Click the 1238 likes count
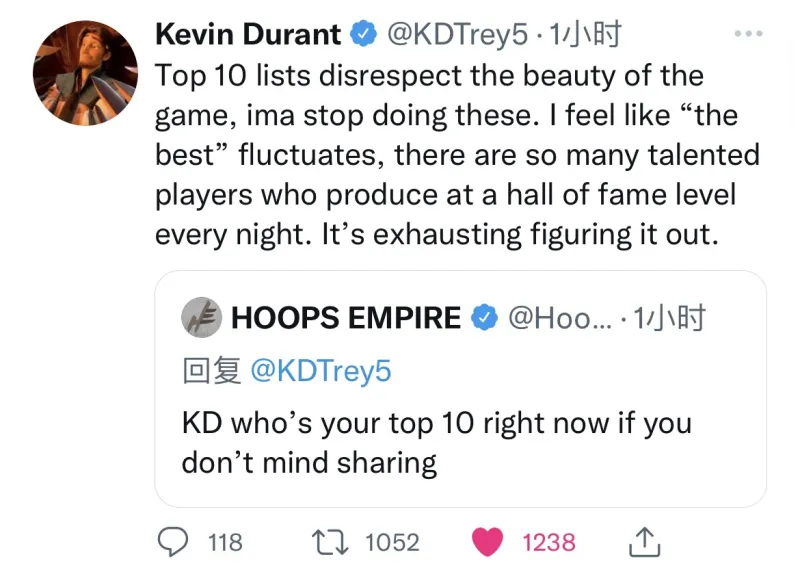The height and width of the screenshot is (587, 800). (549, 542)
